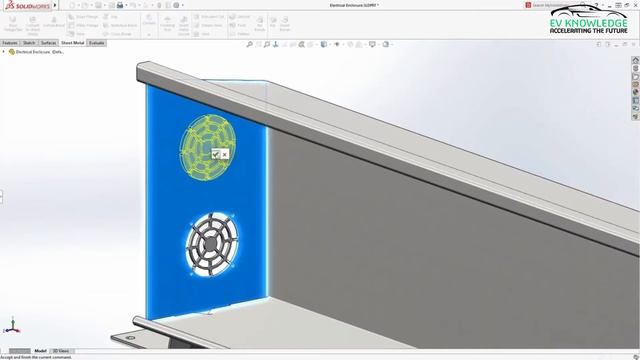Switch to Features tab
Image resolution: width=640 pixels, height=360 pixels.
coord(10,43)
